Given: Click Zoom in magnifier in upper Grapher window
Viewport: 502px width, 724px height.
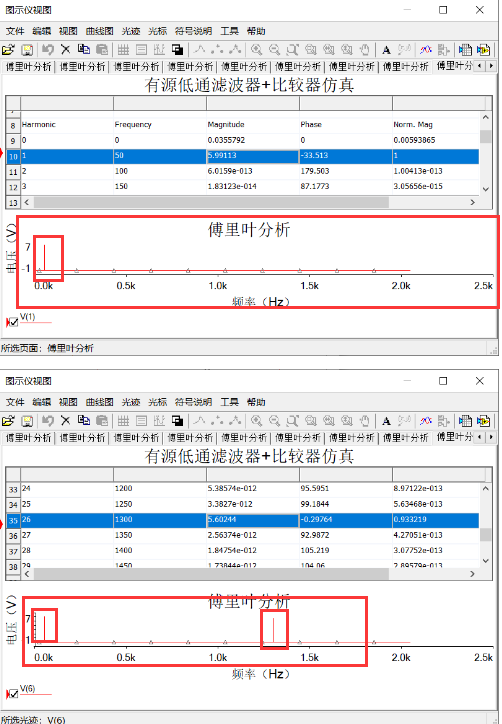Looking at the screenshot, I should point(256,49).
